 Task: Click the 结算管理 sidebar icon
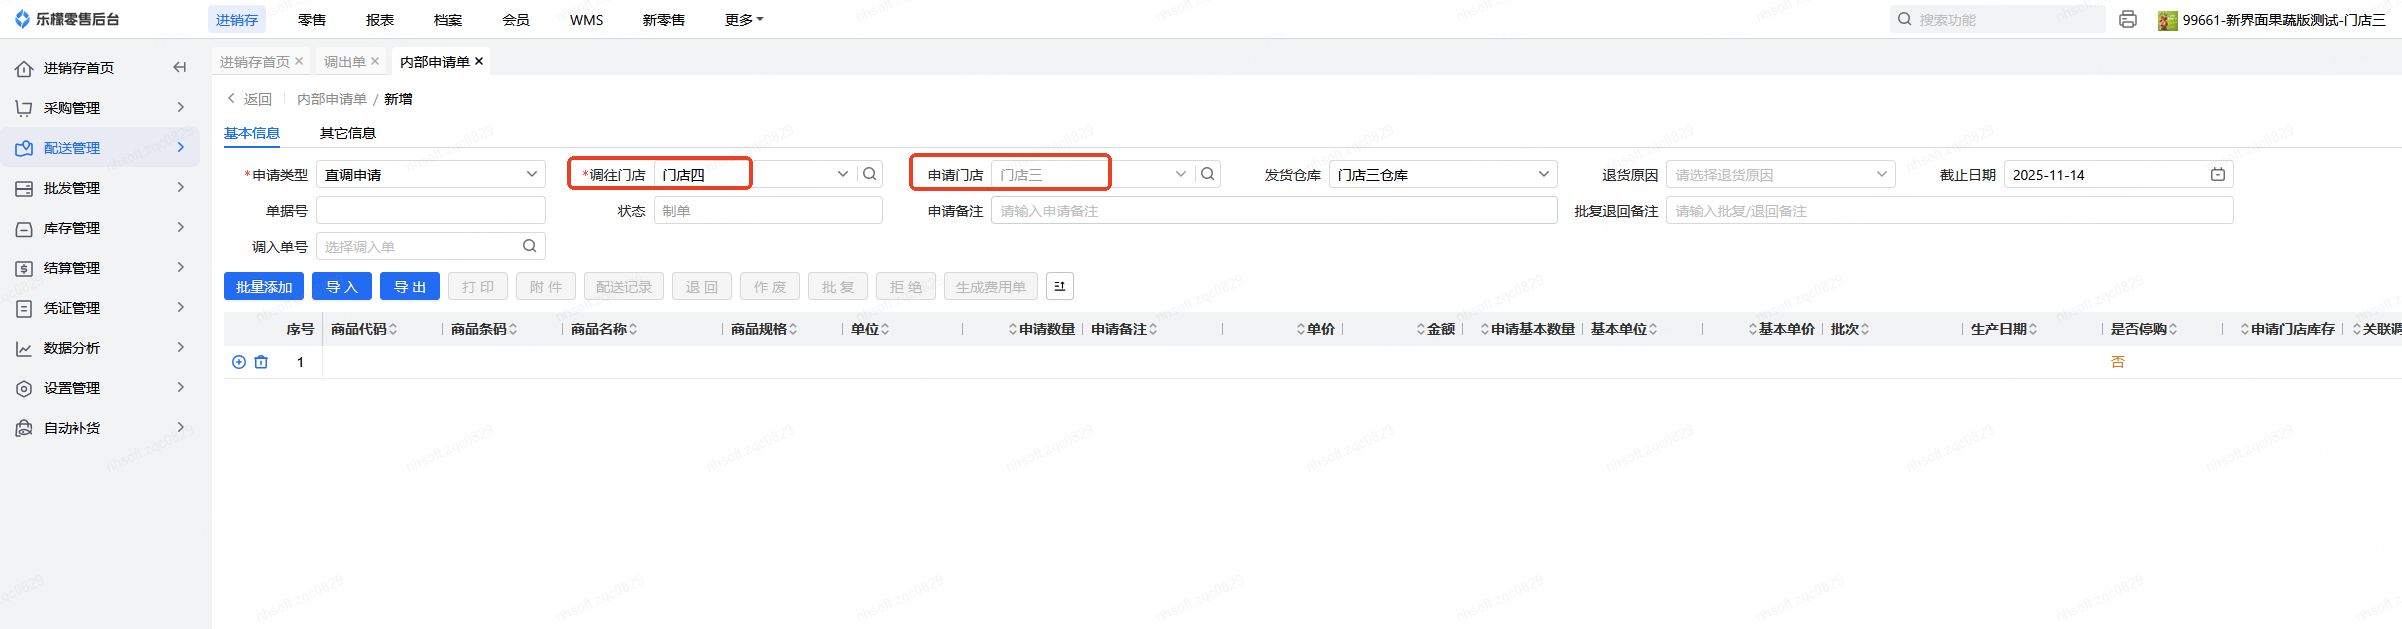[24, 268]
